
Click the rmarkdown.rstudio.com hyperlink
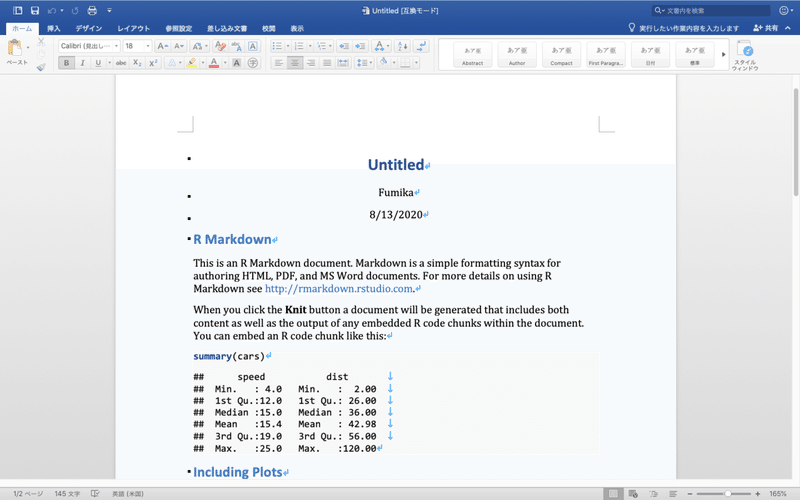(339, 288)
